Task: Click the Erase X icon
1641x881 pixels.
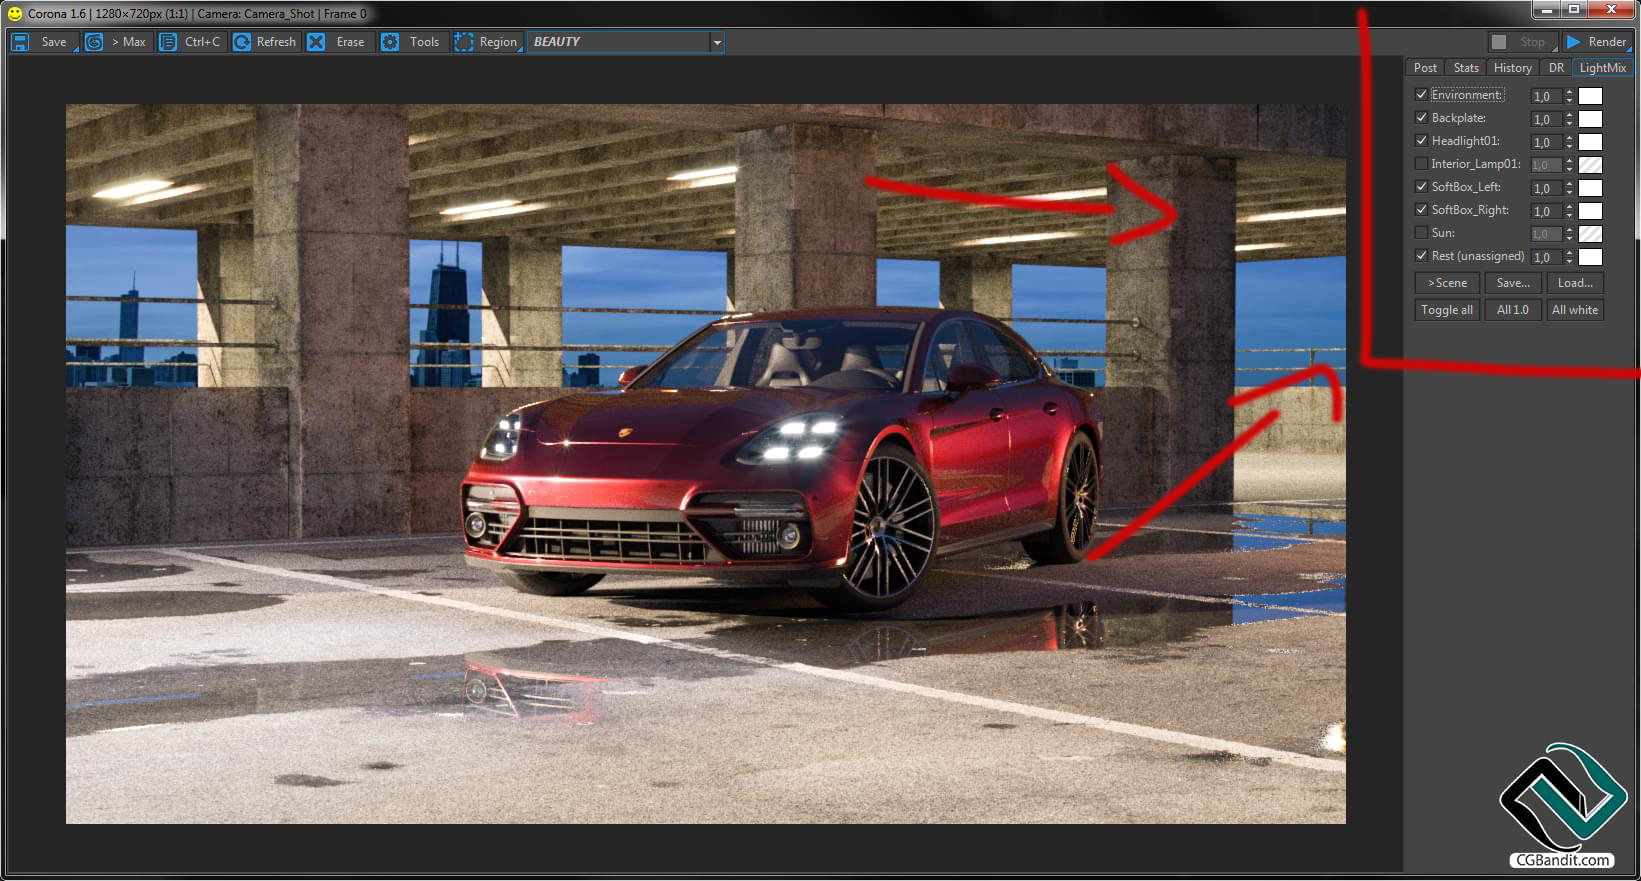Action: coord(316,42)
